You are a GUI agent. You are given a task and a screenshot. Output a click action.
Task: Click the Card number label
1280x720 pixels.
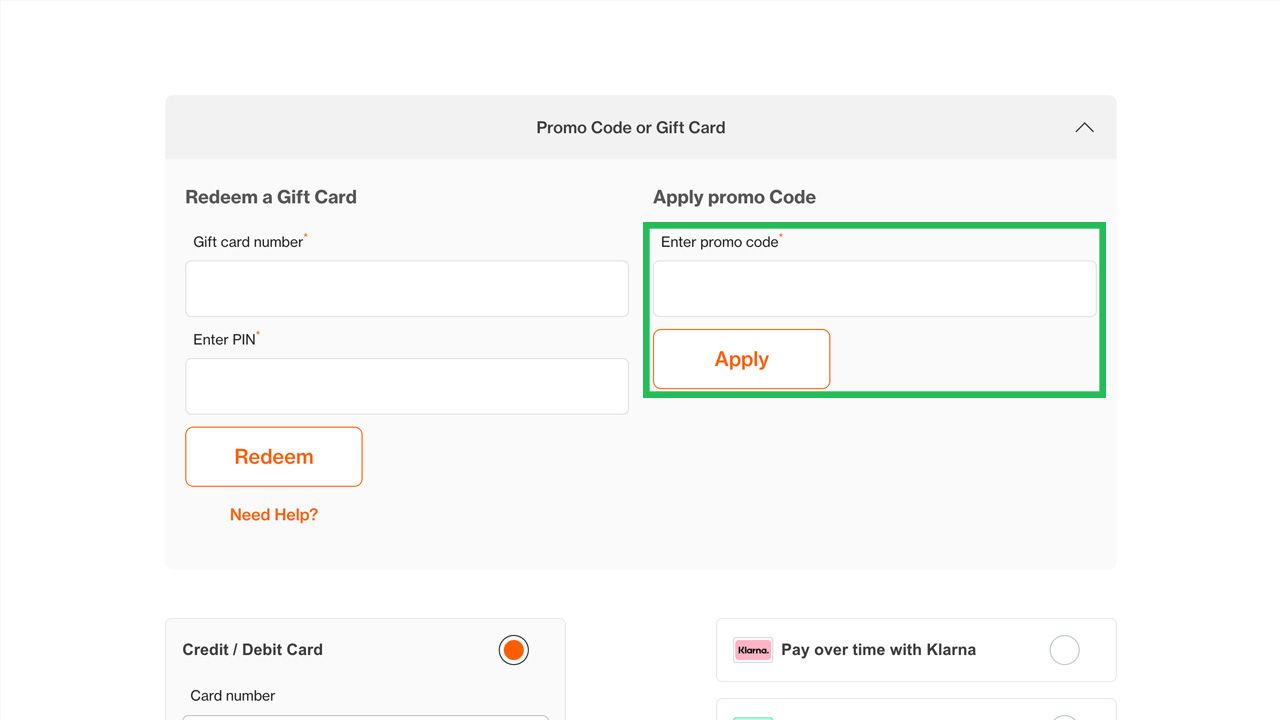(x=232, y=696)
